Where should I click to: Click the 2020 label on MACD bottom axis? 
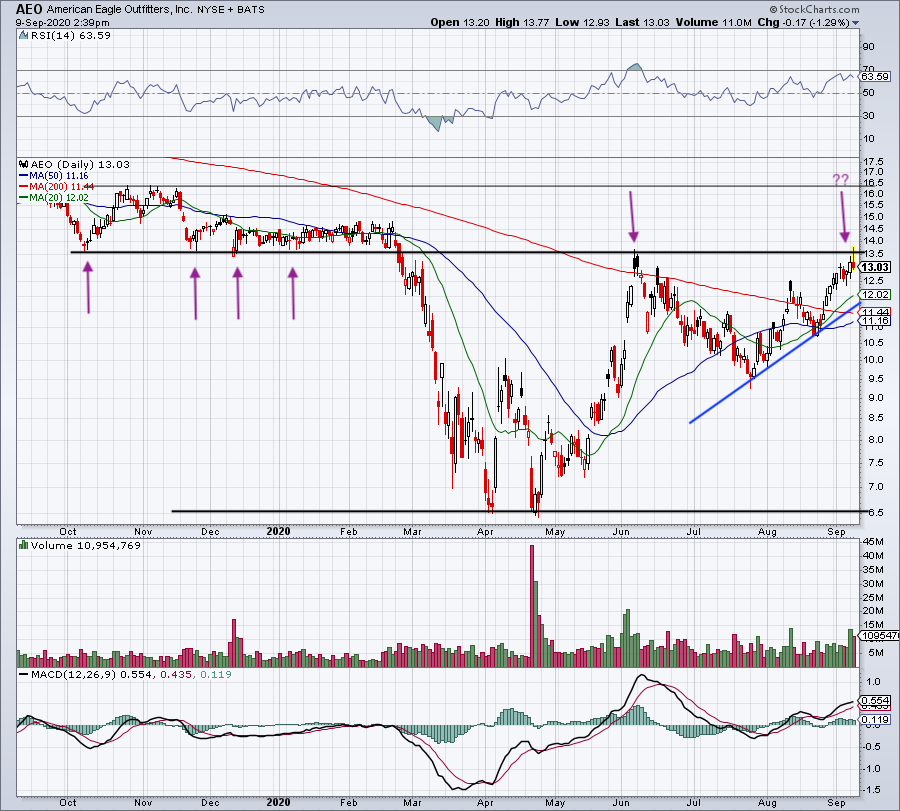pos(278,802)
